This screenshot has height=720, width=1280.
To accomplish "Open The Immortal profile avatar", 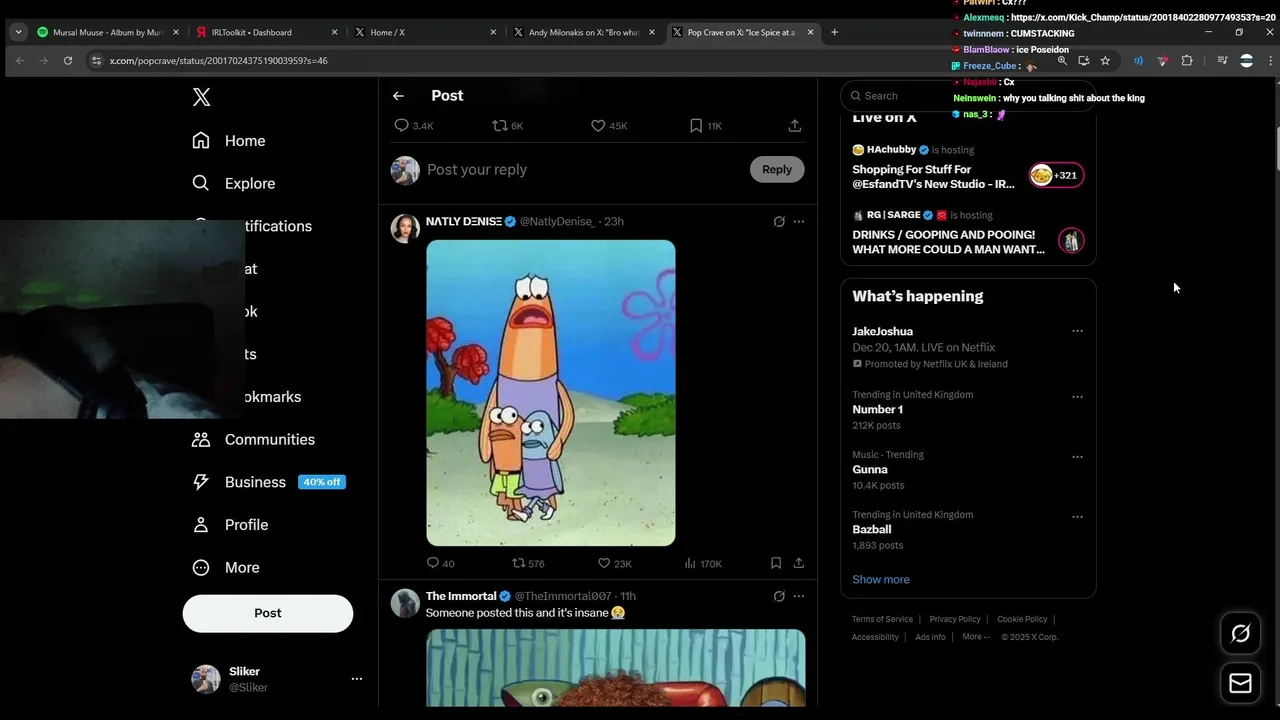I will pyautogui.click(x=405, y=603).
